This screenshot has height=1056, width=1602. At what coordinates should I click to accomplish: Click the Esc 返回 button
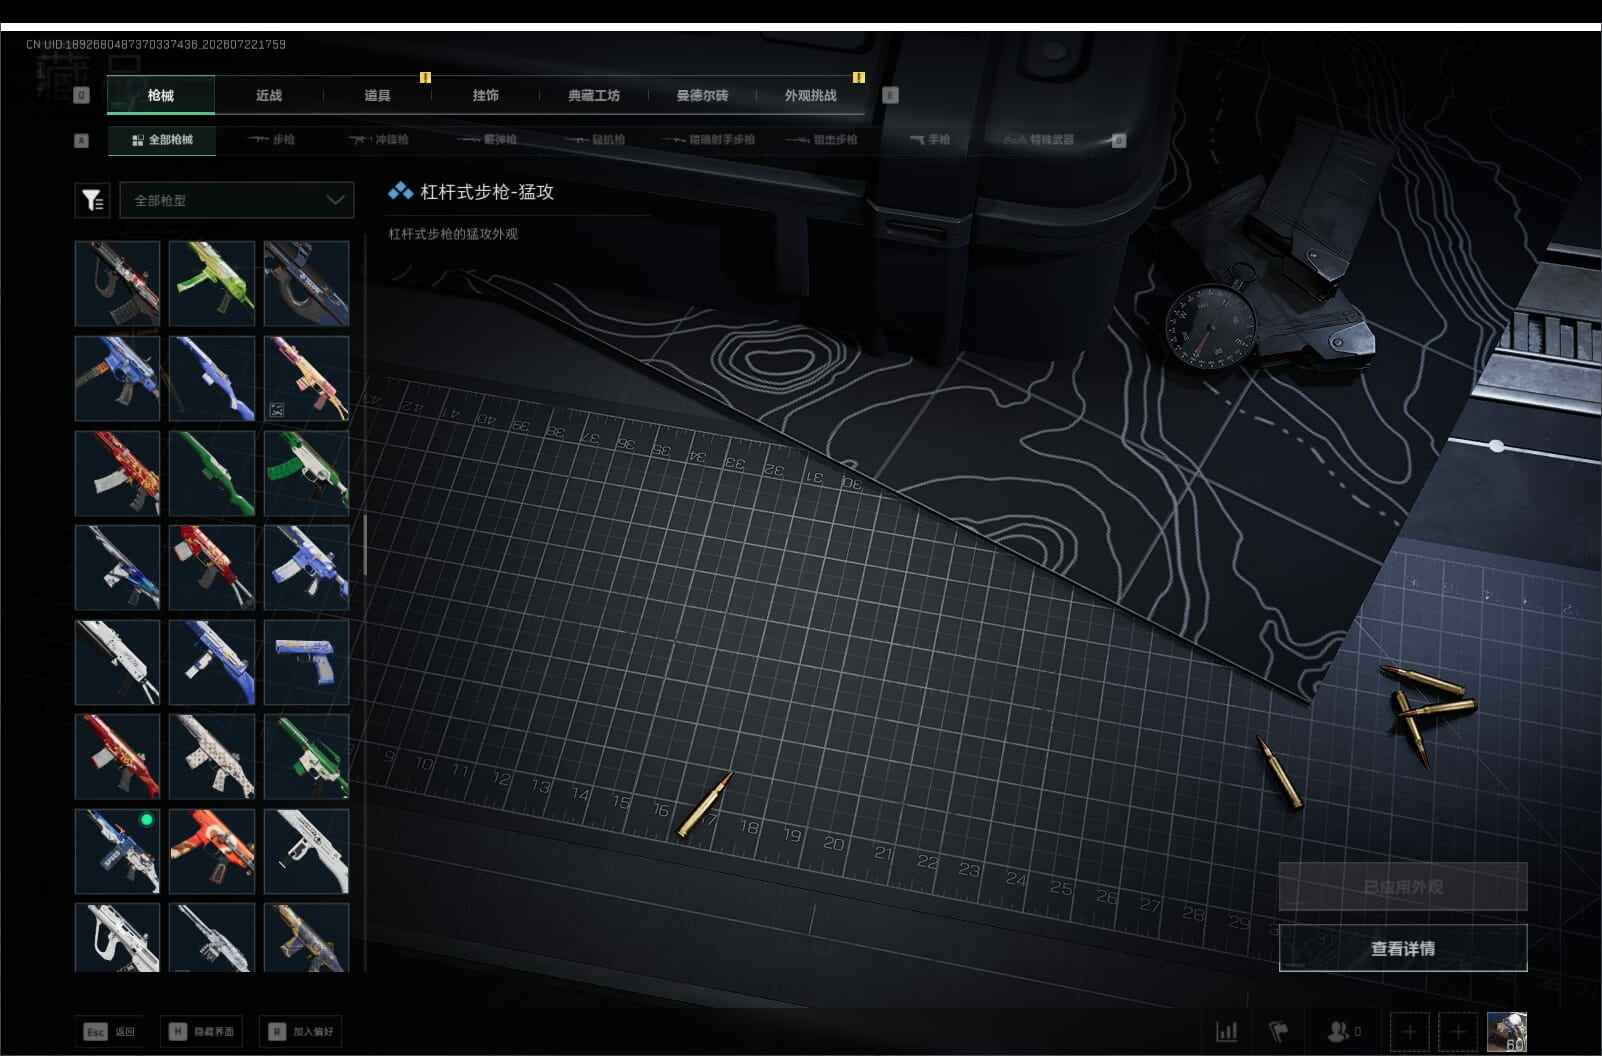(109, 1031)
